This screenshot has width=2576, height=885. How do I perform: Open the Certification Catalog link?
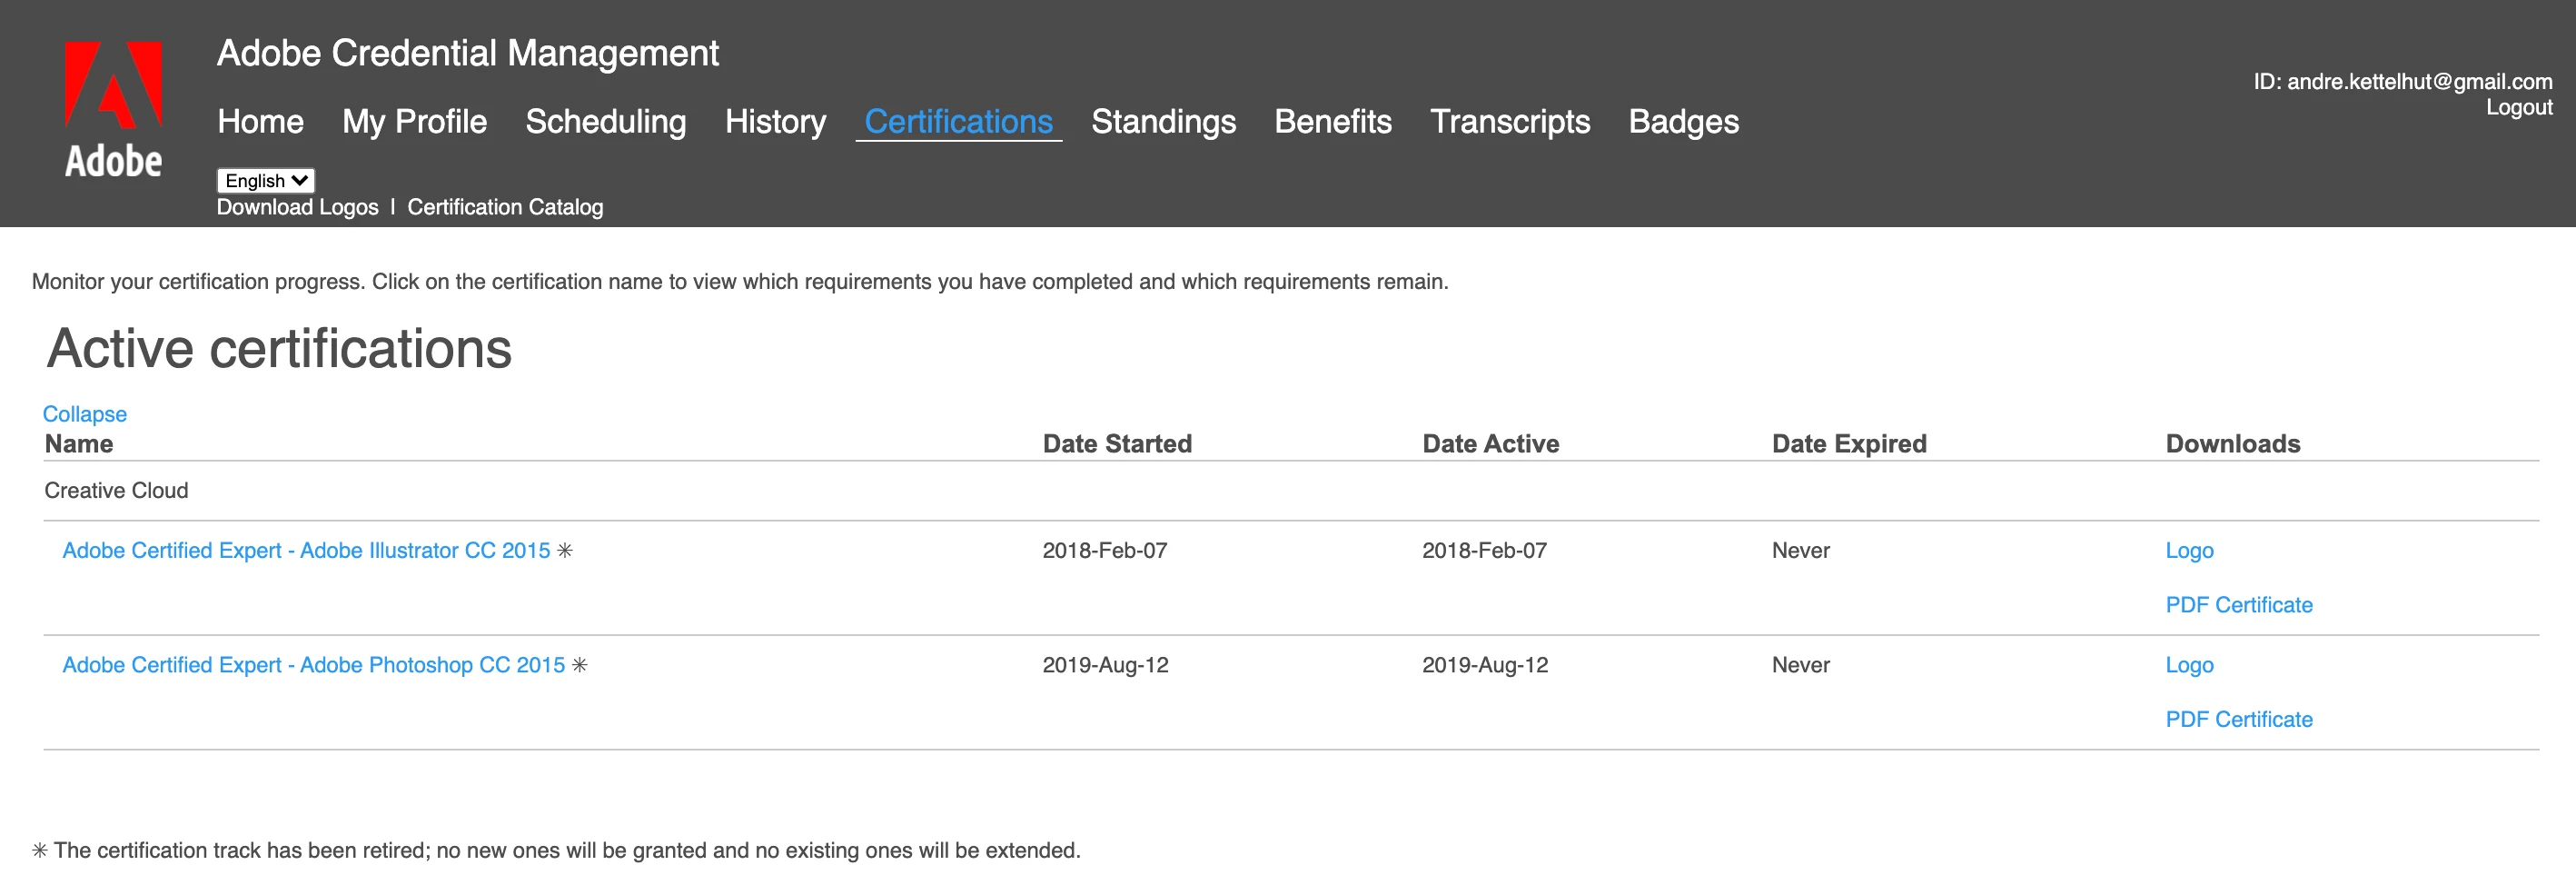[x=505, y=207]
